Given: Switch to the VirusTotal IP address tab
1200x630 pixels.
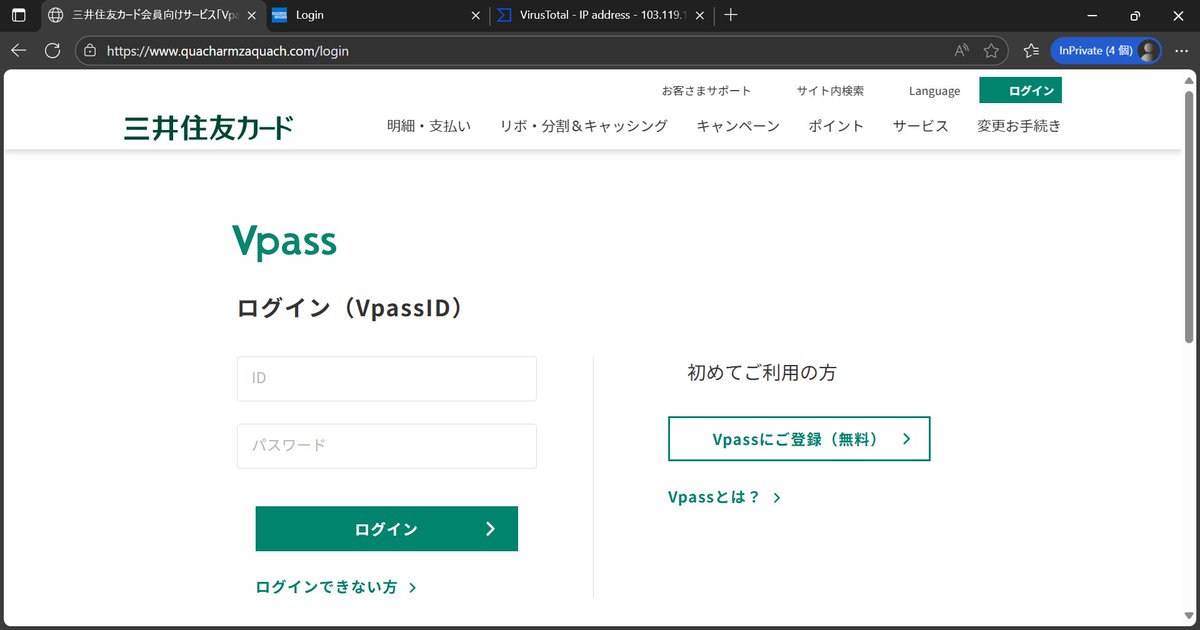Looking at the screenshot, I should 602,15.
